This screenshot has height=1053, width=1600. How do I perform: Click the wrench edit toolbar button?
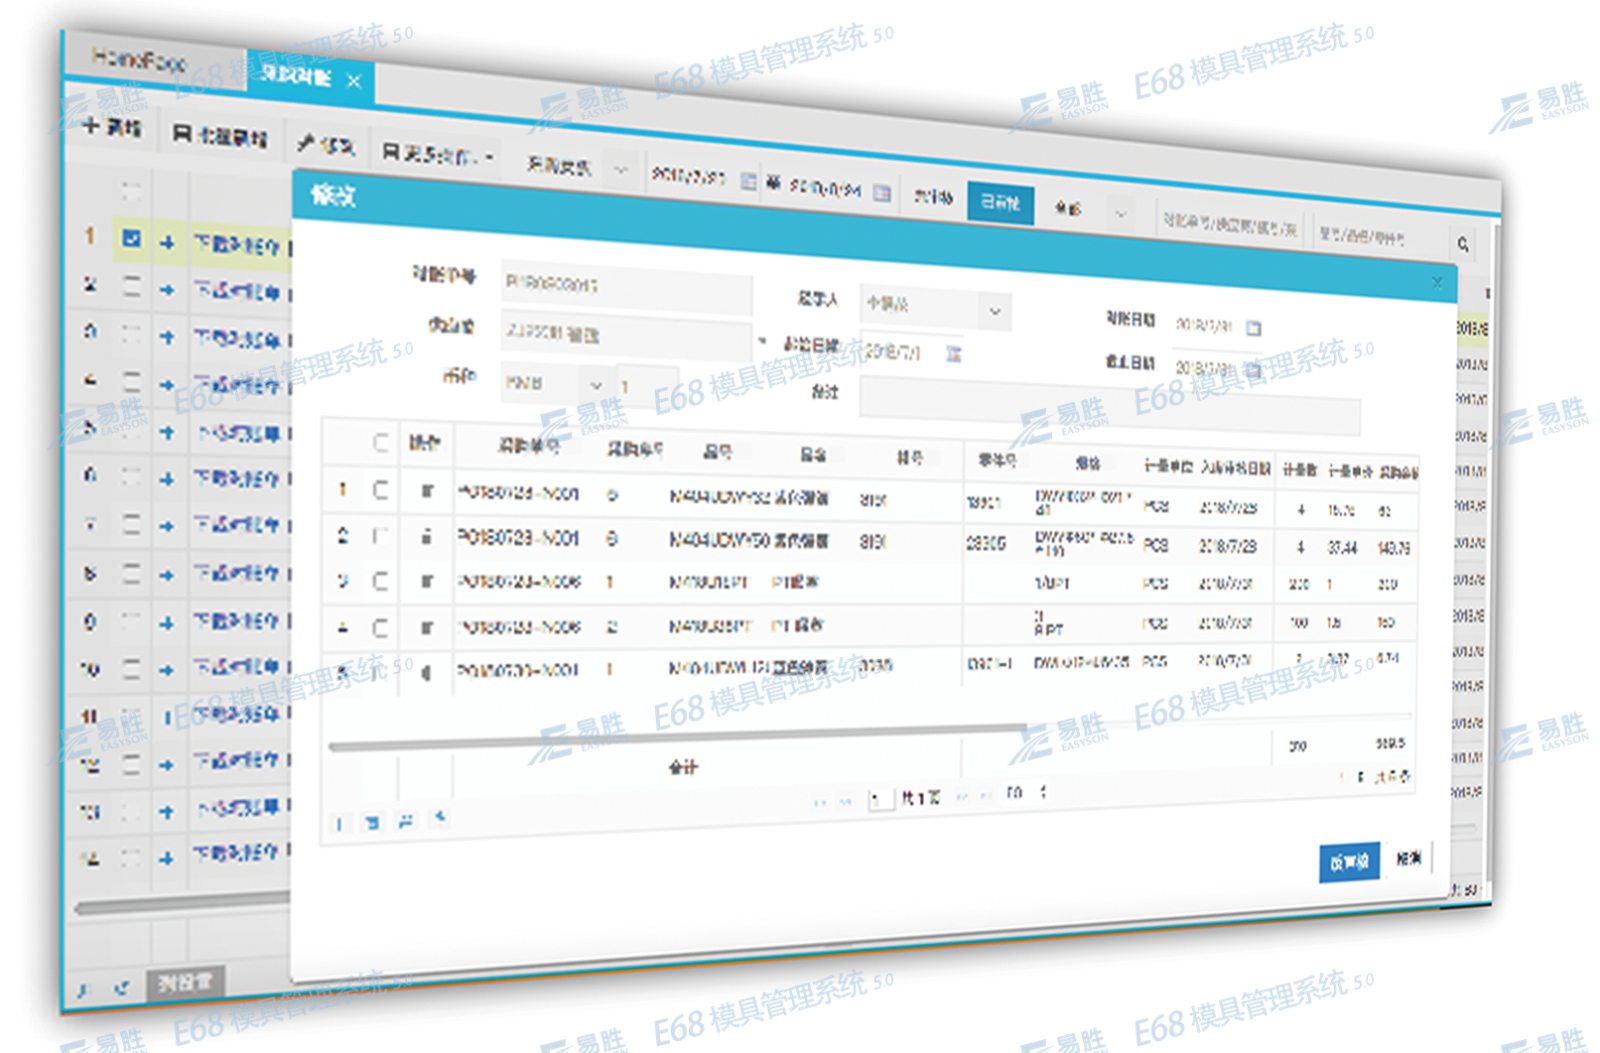click(x=326, y=145)
